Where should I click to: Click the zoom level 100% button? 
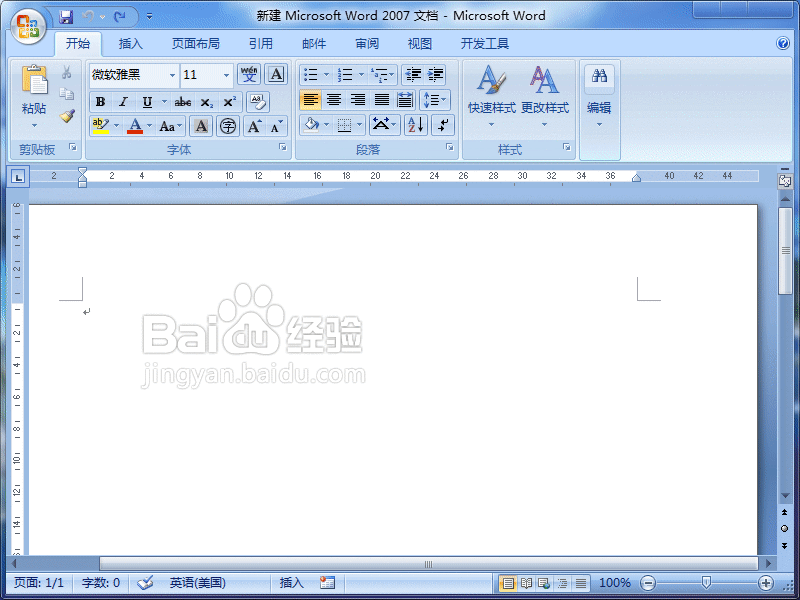(x=614, y=583)
